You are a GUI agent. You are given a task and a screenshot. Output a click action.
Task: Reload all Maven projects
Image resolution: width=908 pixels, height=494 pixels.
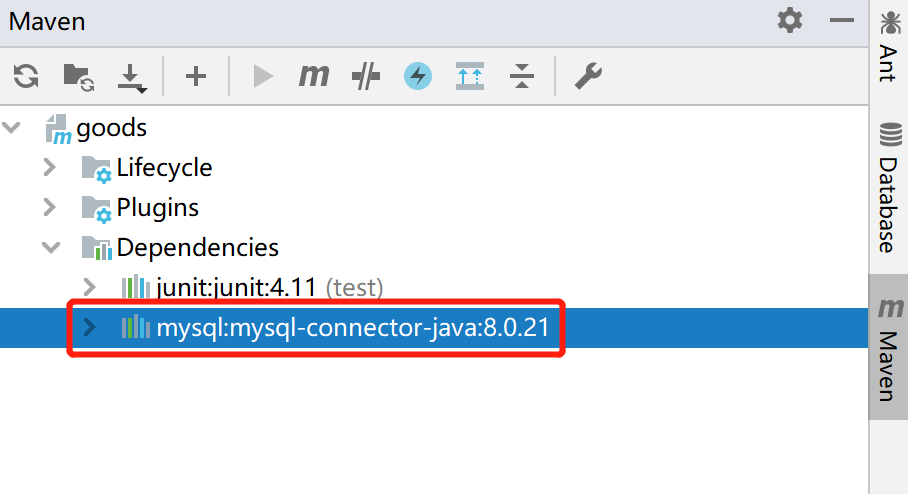(x=26, y=76)
